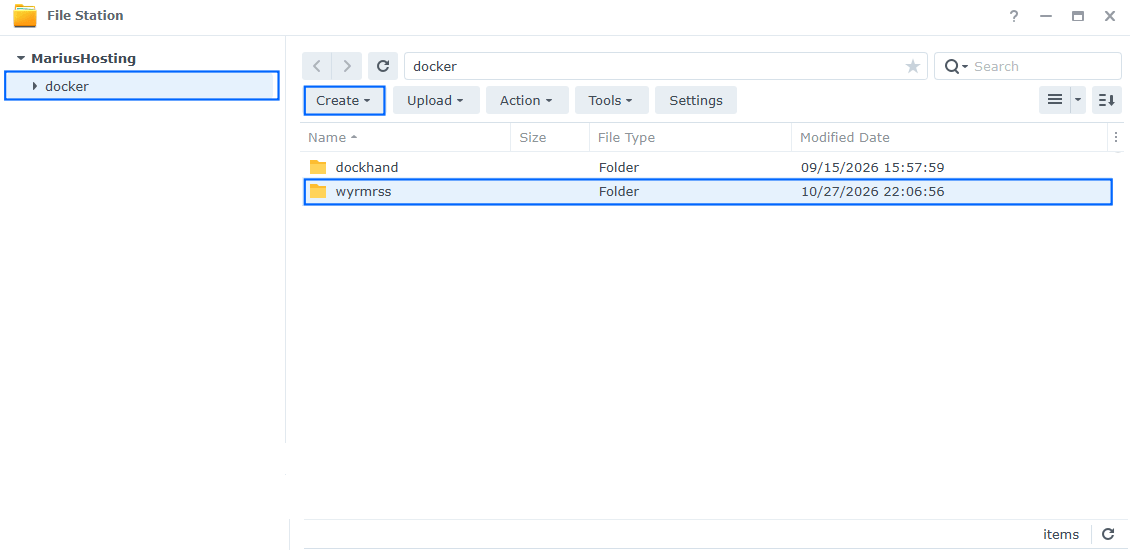The image size is (1130, 551).
Task: Close the File Station window
Action: click(1110, 16)
